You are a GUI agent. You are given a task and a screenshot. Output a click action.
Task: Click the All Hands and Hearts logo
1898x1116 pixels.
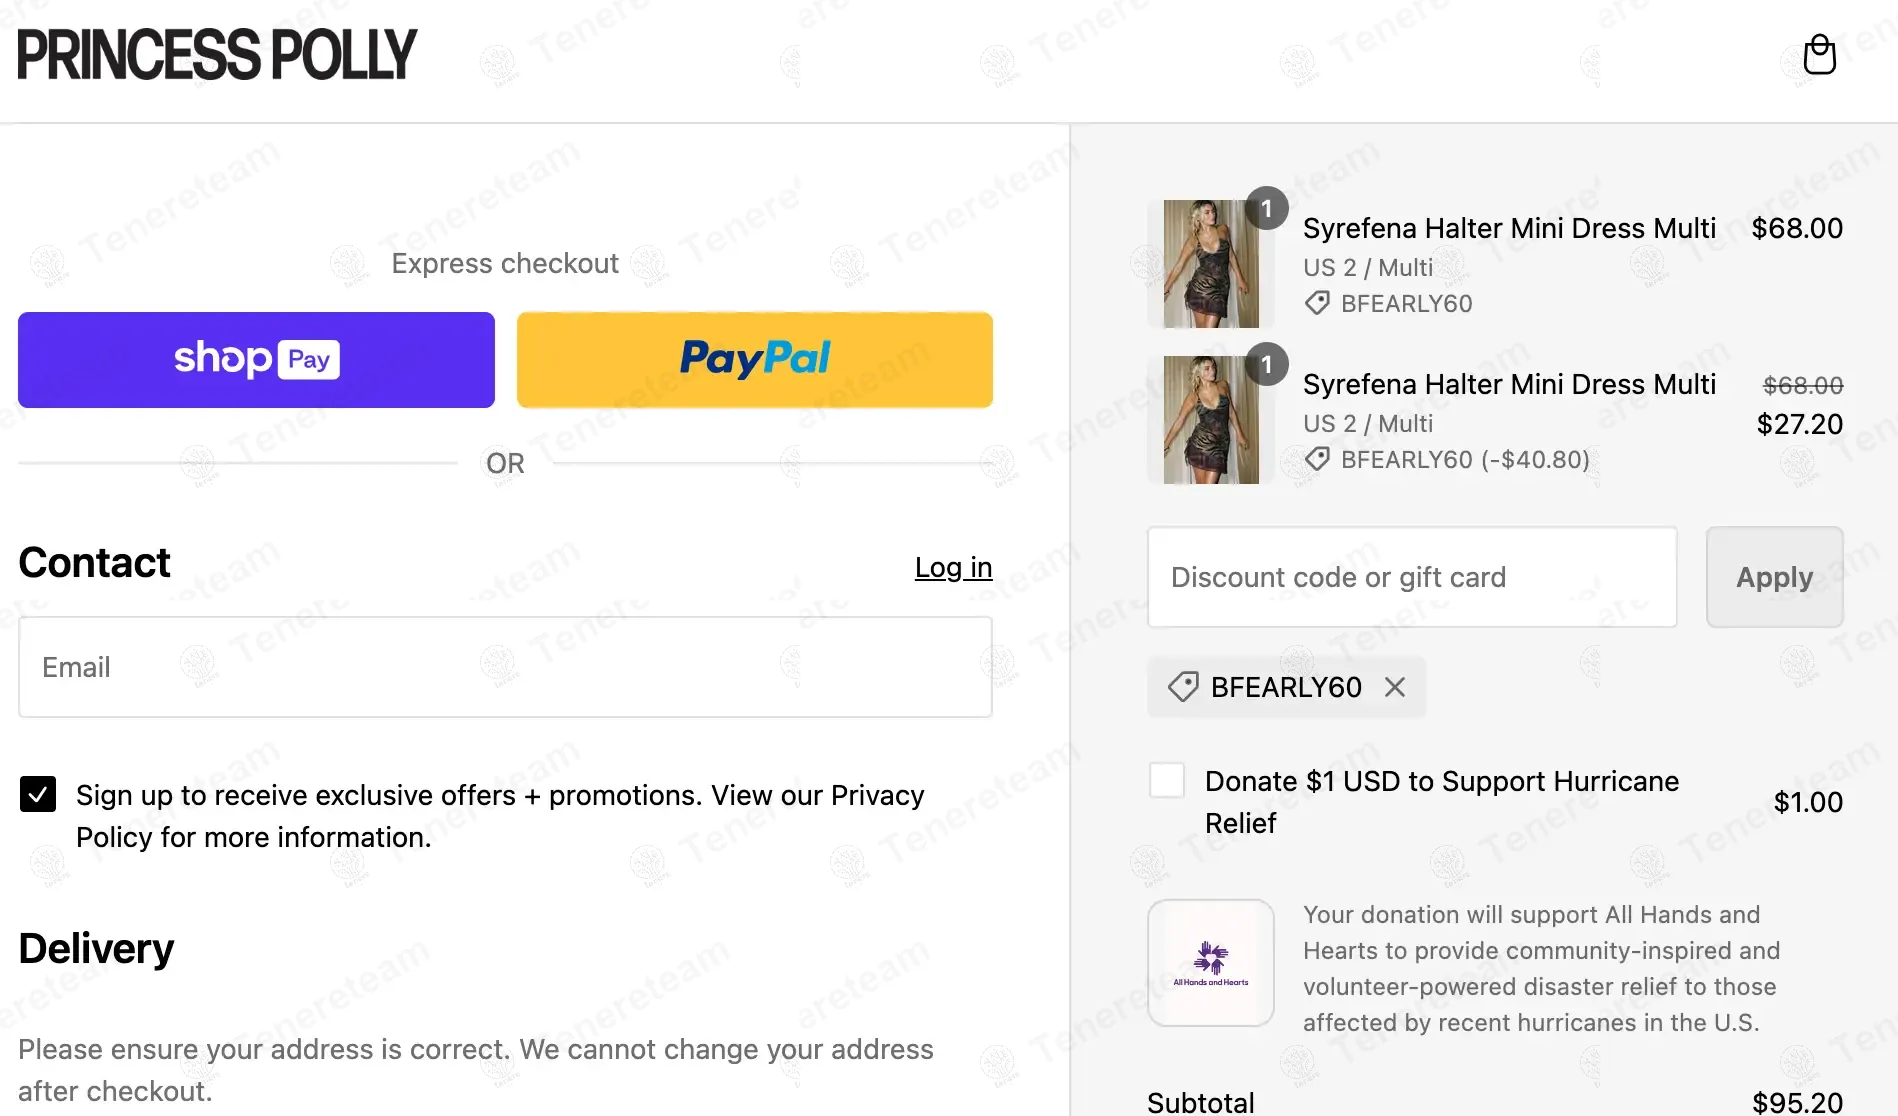pos(1210,962)
